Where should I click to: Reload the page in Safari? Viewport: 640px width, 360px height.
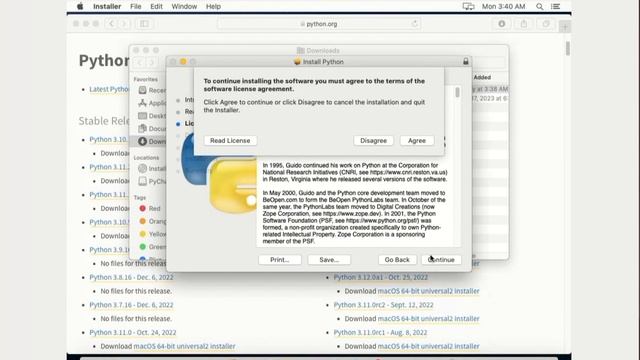(415, 24)
